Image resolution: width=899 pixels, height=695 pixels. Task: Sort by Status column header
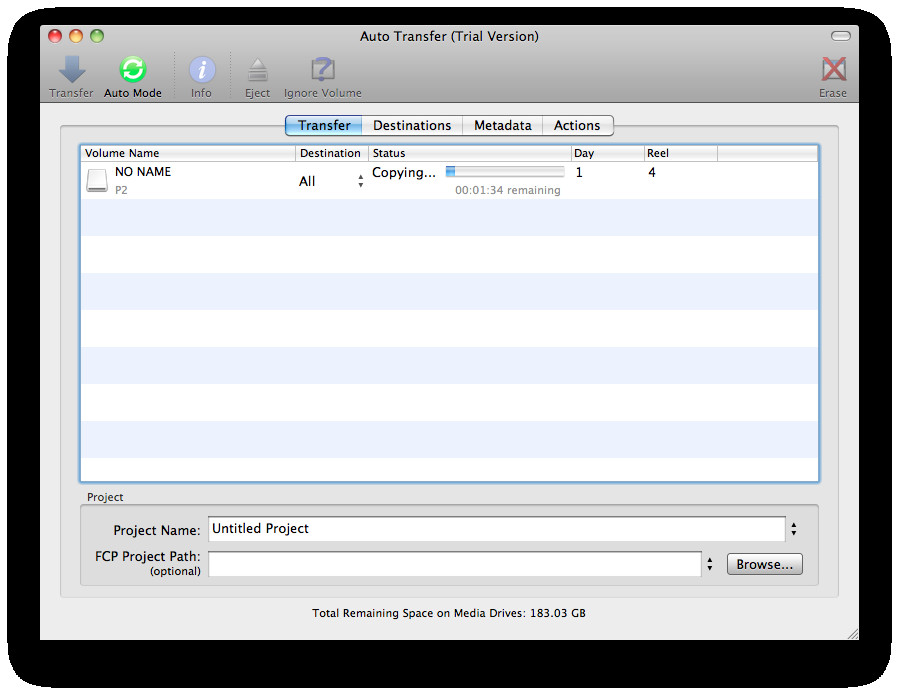click(x=470, y=153)
